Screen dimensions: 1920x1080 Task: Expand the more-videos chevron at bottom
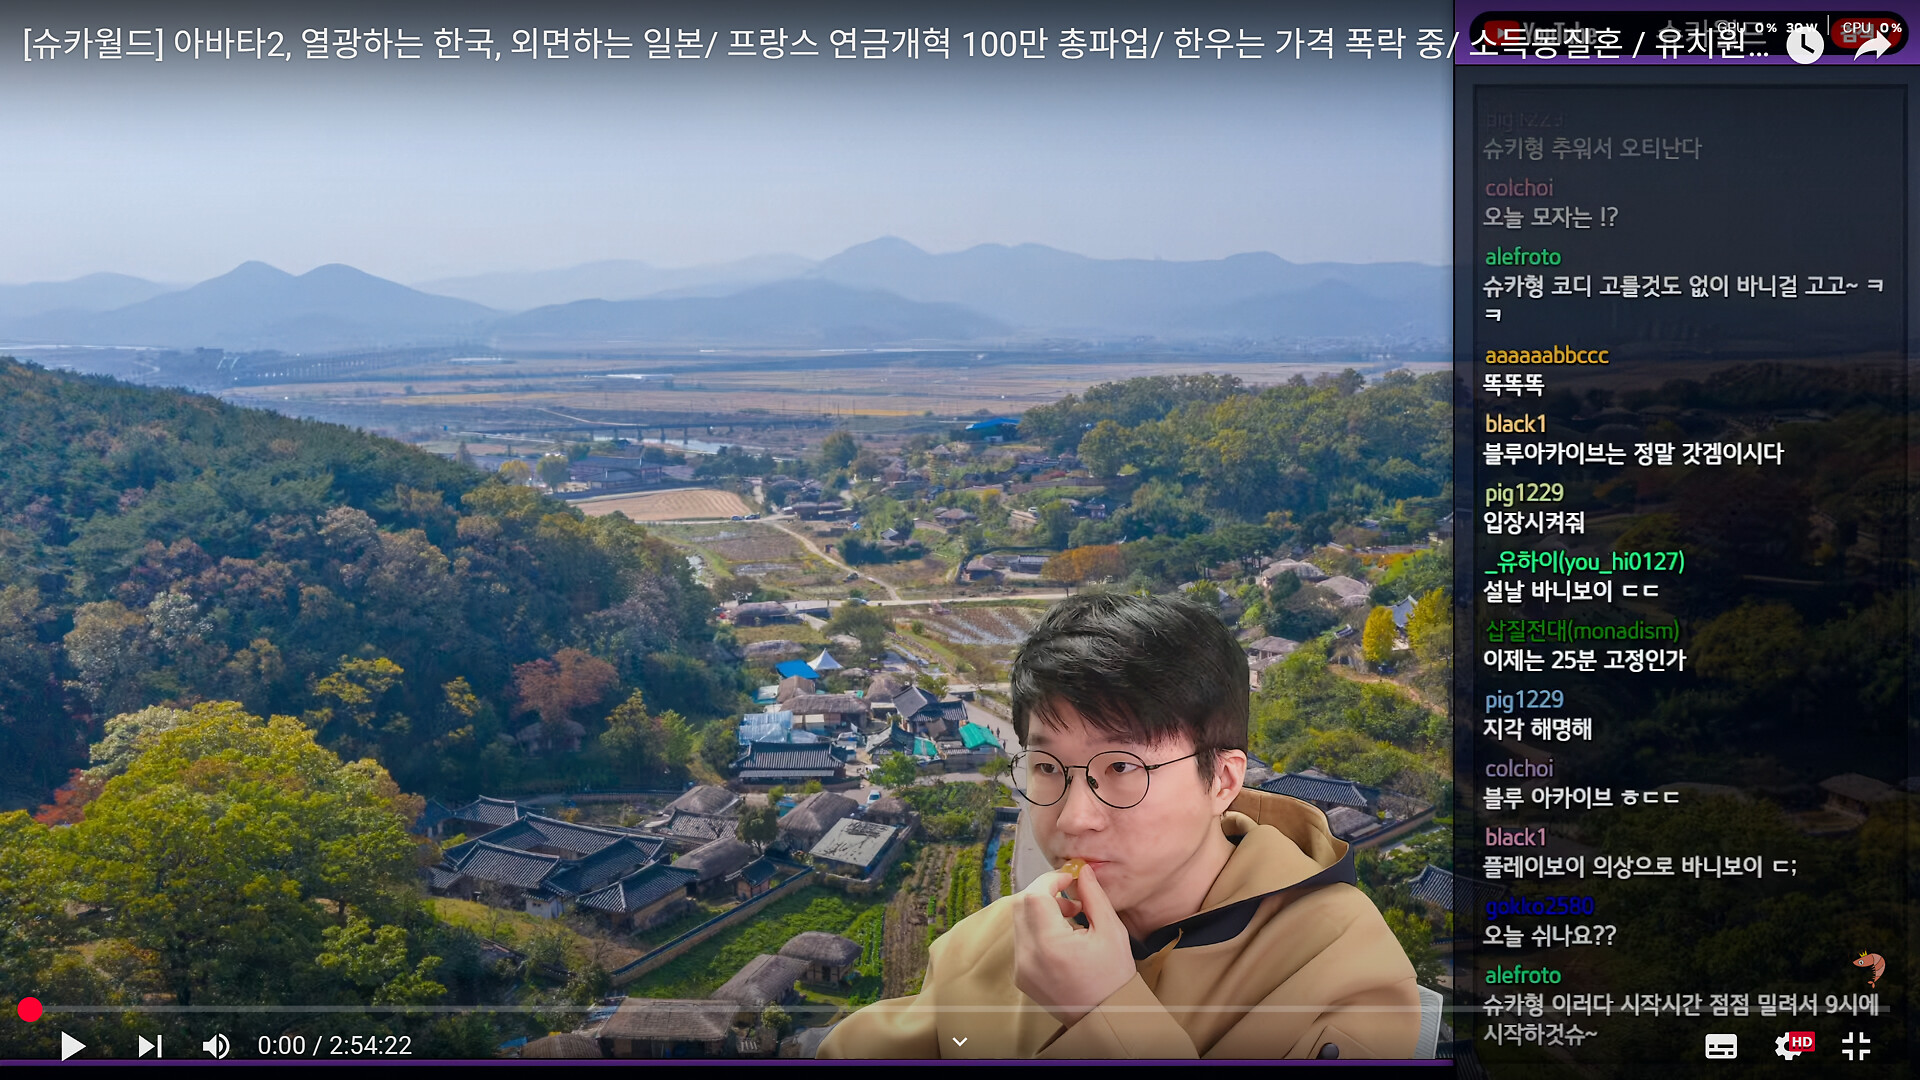(959, 1042)
